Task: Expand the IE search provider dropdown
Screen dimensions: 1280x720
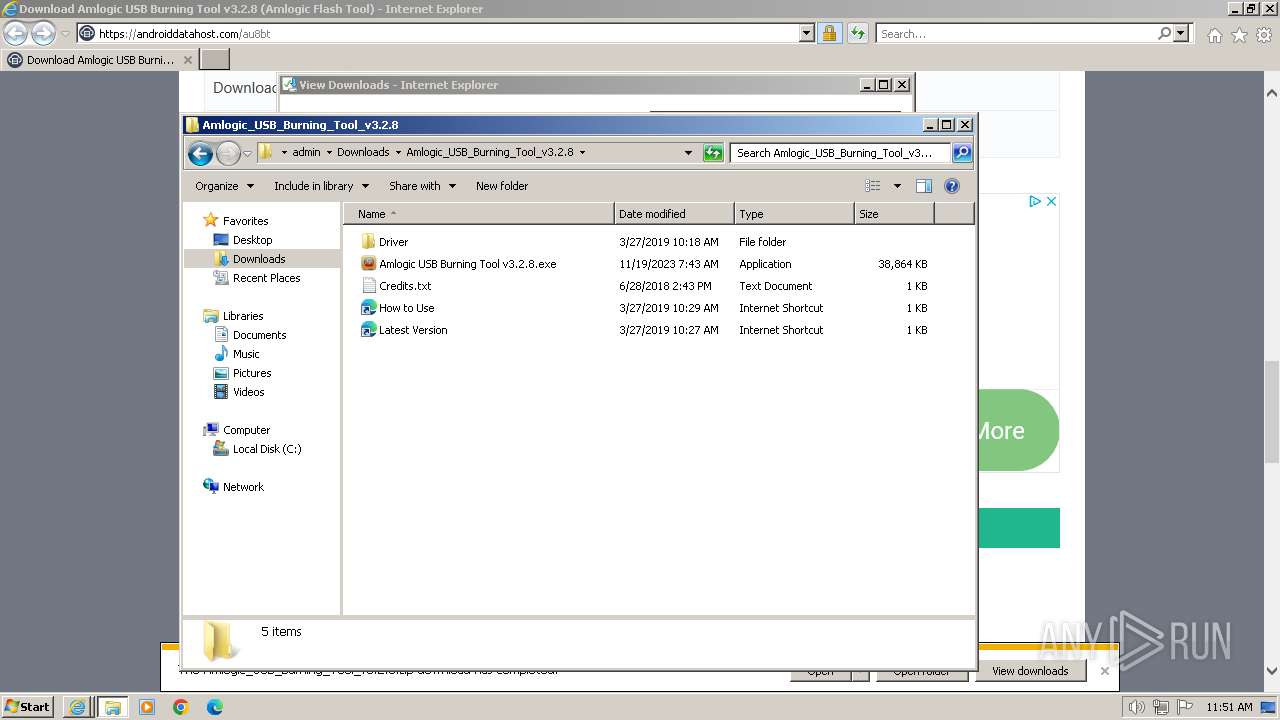Action: coord(1181,34)
